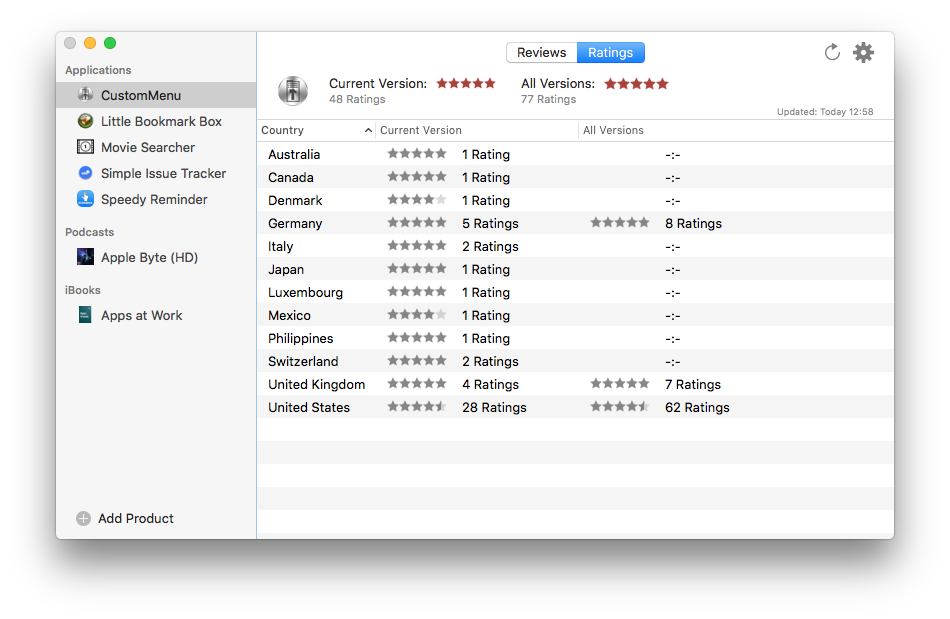Click United Kingdom all versions stars
Image resolution: width=950 pixels, height=619 pixels.
coord(620,383)
